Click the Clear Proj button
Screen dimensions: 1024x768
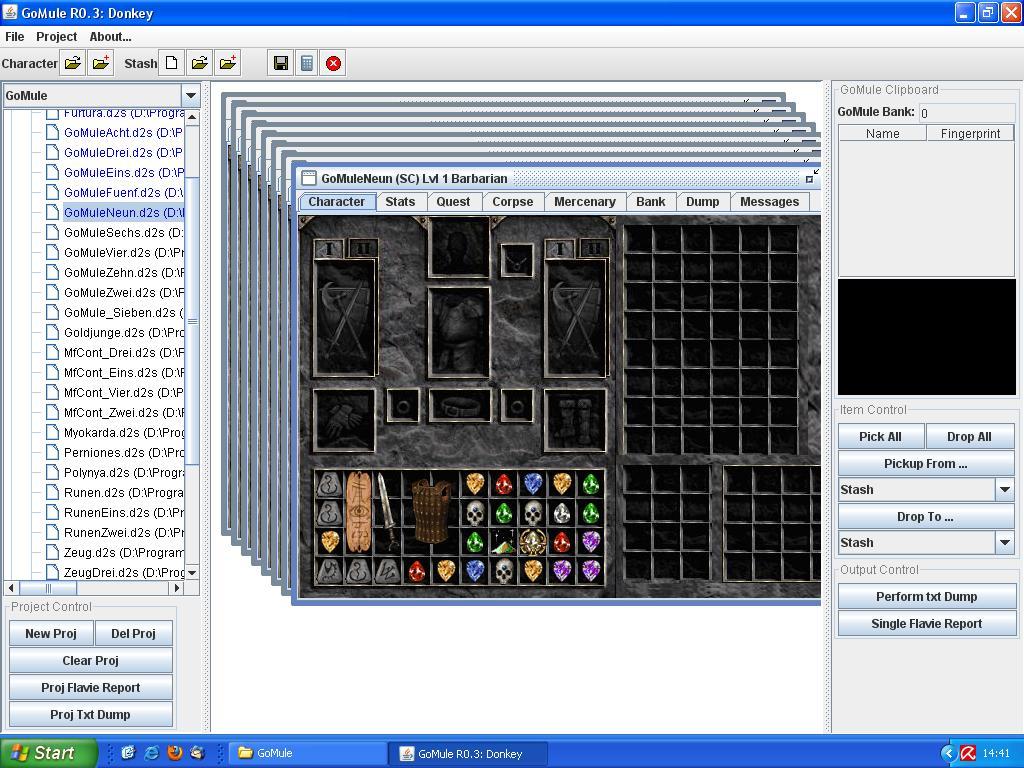click(x=91, y=660)
